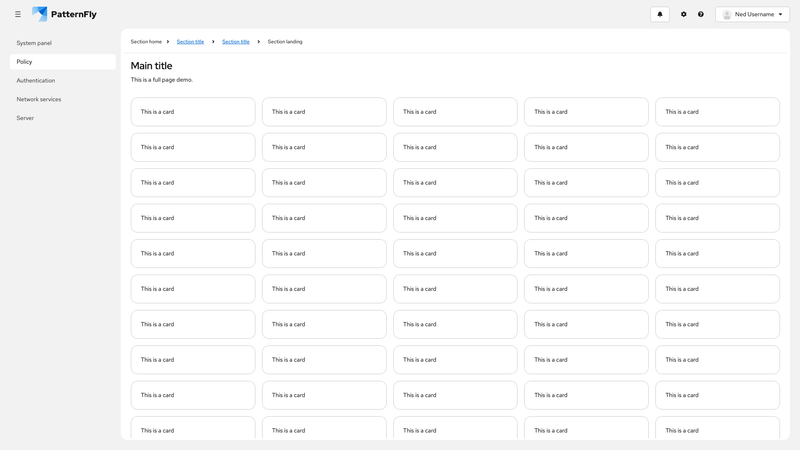Toggle the hamburger navigation menu
Screen dimensions: 800x450
point(18,14)
